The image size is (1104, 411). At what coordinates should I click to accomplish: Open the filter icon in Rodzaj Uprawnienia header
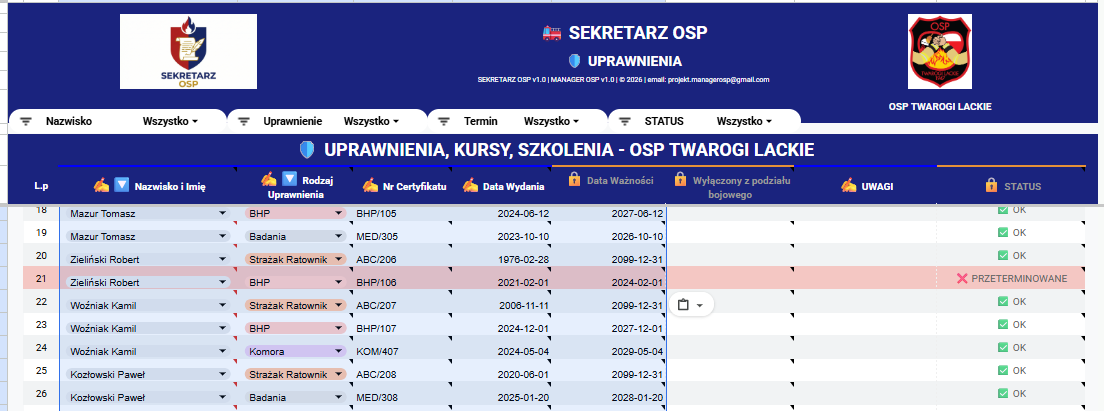289,179
